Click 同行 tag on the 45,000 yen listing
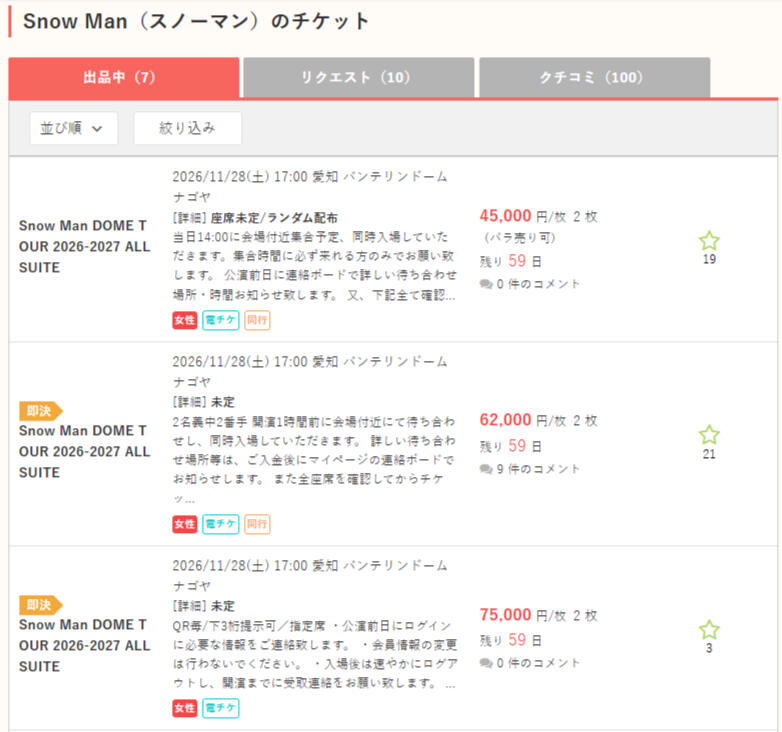Screen dimensions: 782x732 tap(257, 320)
